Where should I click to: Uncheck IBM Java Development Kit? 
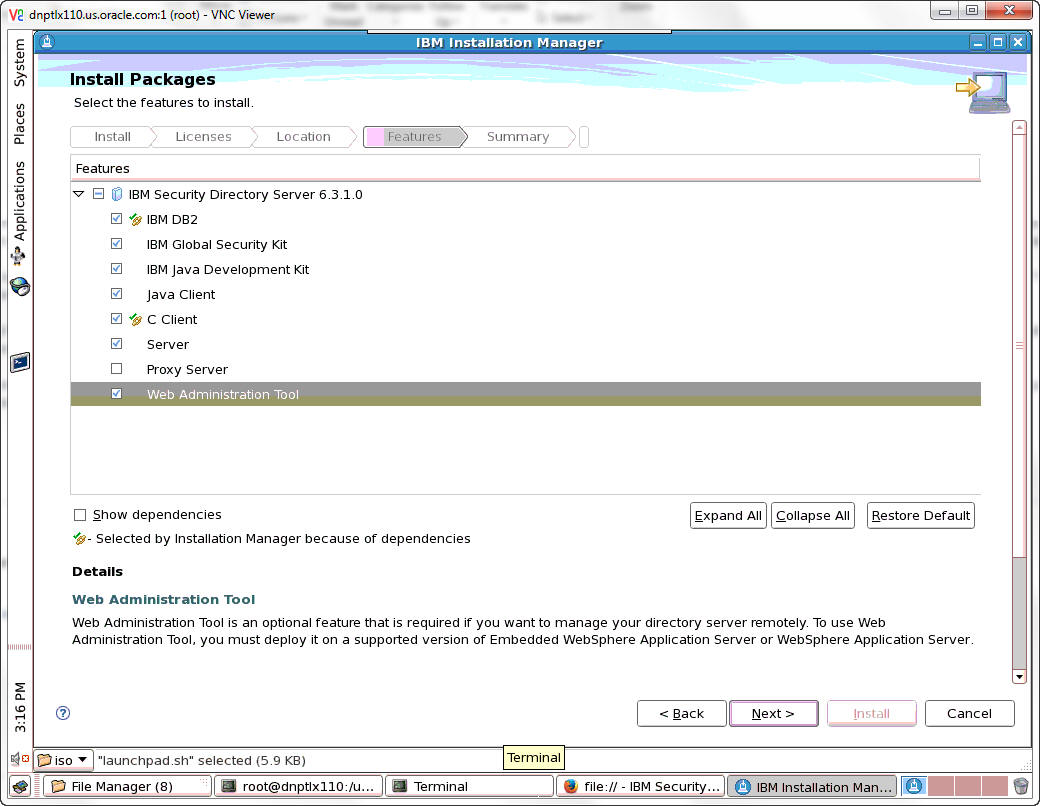tap(117, 269)
